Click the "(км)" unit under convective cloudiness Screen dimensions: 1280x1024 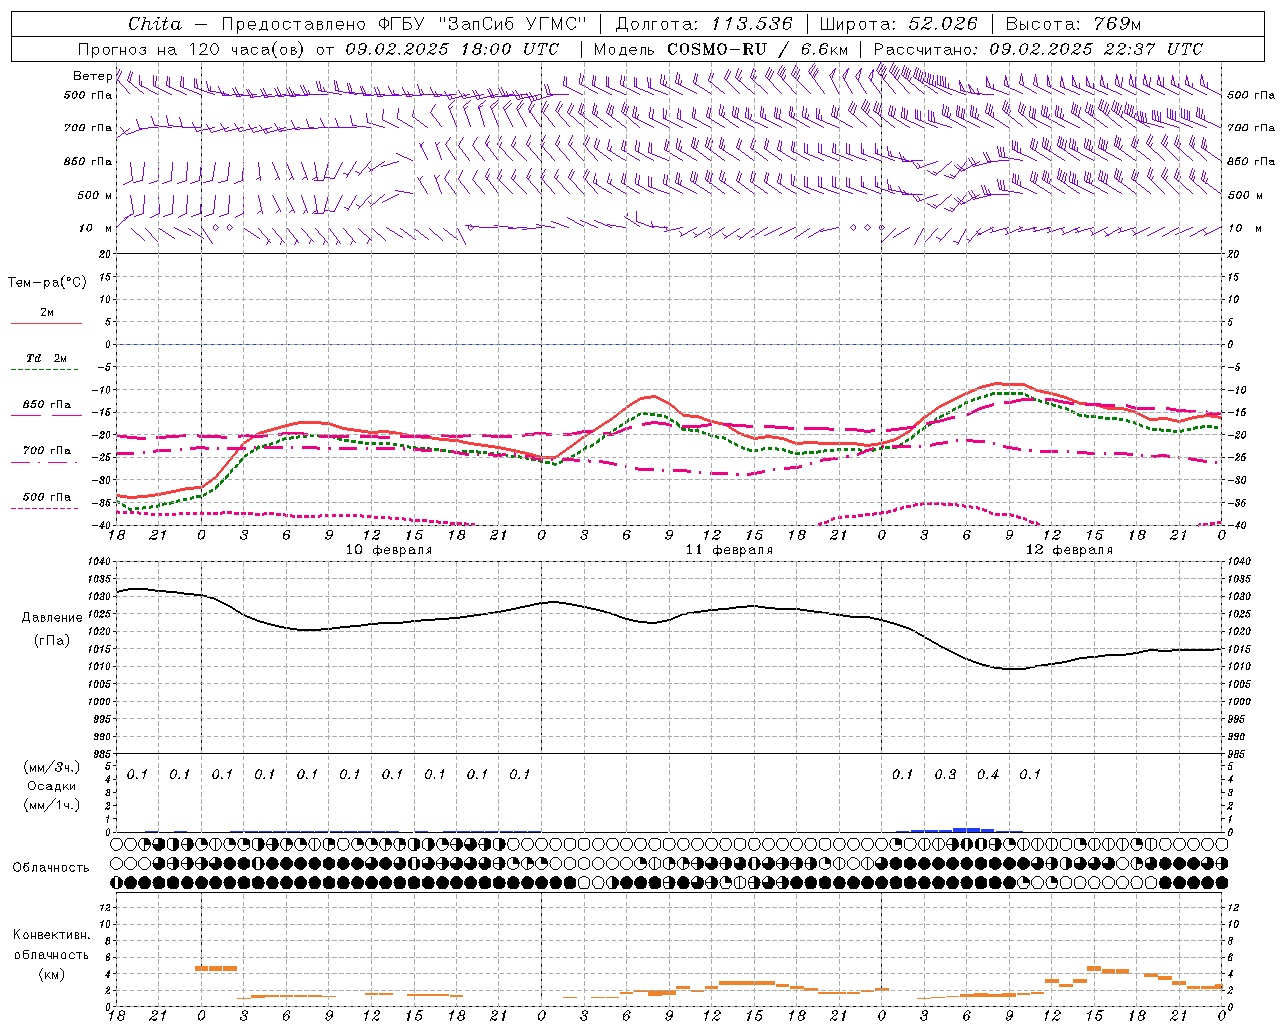pyautogui.click(x=52, y=974)
